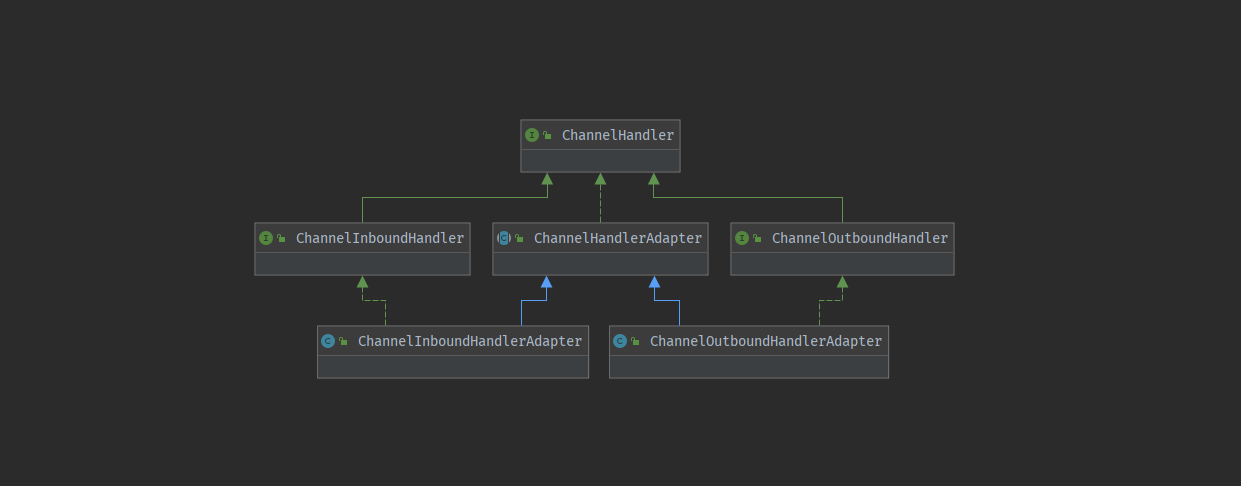Viewport: 1241px width, 486px height.
Task: Click the empty compartment under ChannelHandlerAdapter
Action: [x=600, y=263]
